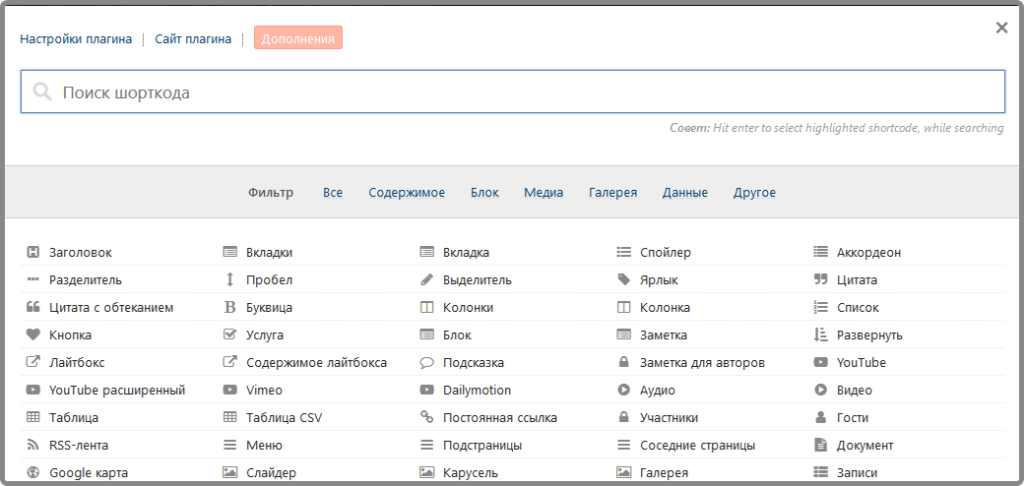1024x486 pixels.
Task: Click the Ярлык tag icon
Action: [624, 280]
